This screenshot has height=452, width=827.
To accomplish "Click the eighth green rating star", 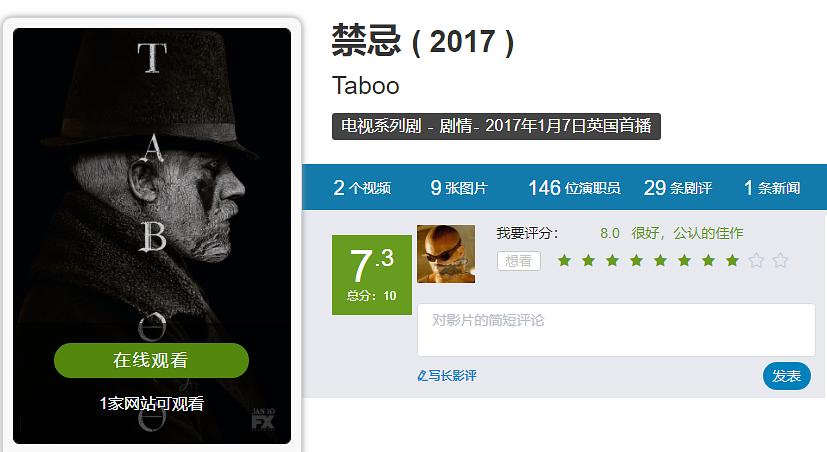I will (732, 260).
